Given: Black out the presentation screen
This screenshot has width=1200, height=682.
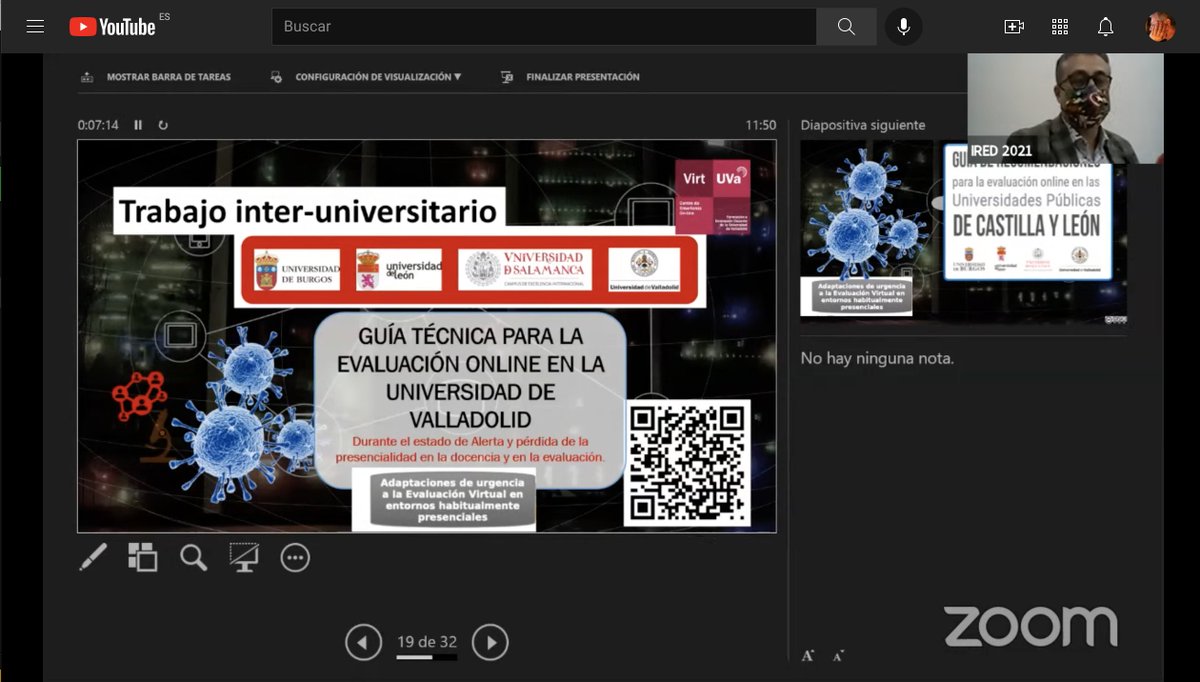Looking at the screenshot, I should (x=244, y=557).
